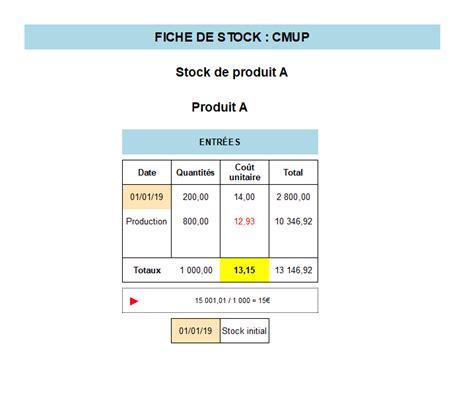Select the 800,00 production quantity cell
The width and height of the screenshot is (474, 402).
(x=196, y=221)
